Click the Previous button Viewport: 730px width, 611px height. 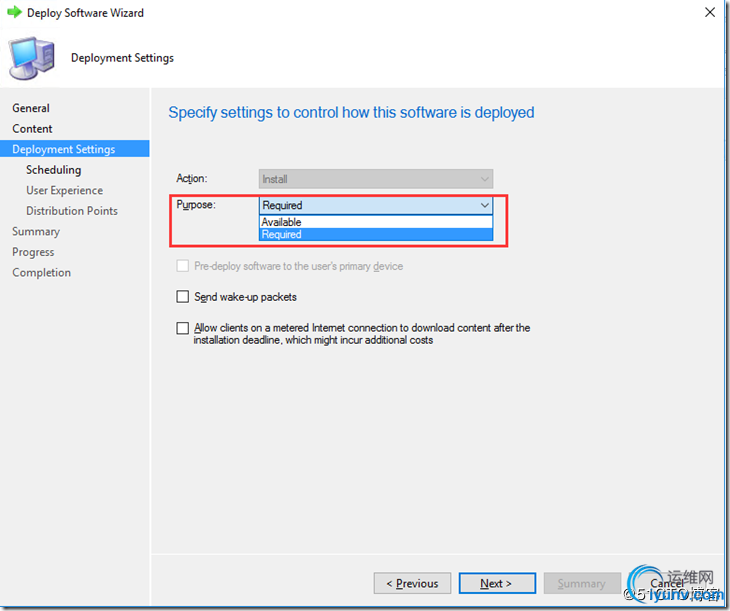pos(412,583)
